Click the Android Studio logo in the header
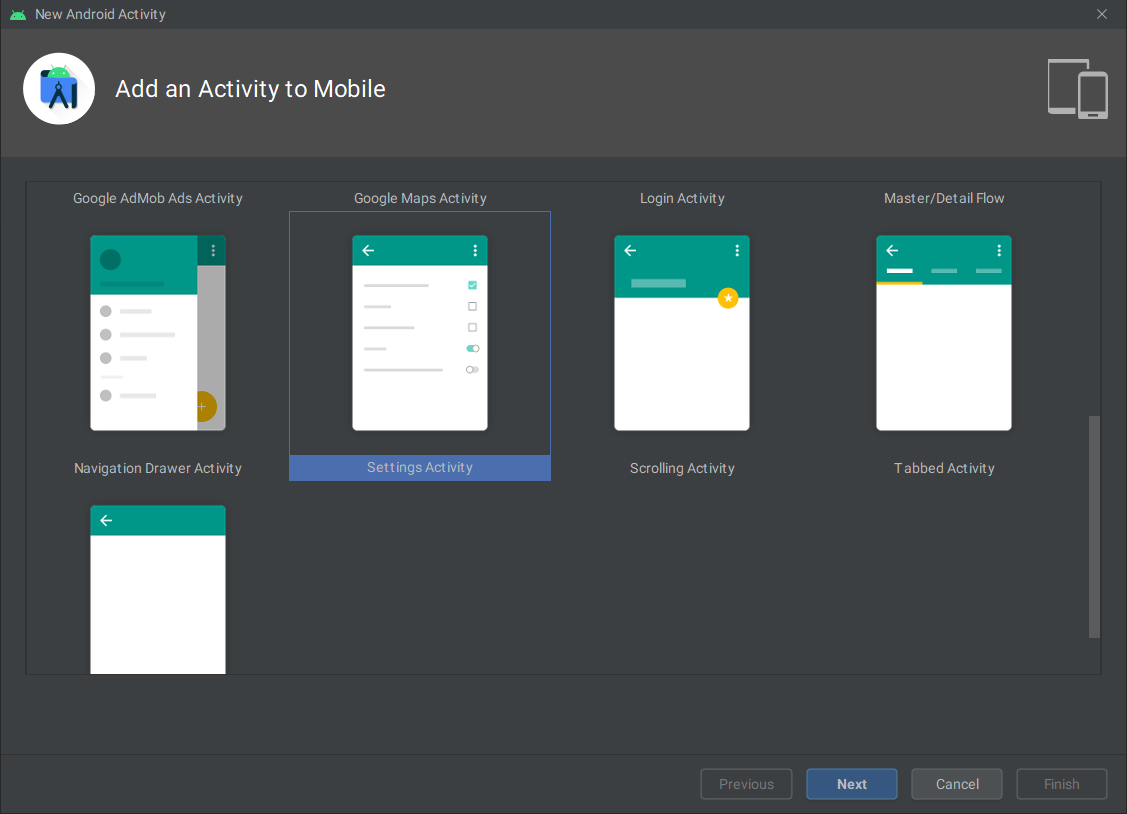Screen dimensions: 1127x814 58,88
